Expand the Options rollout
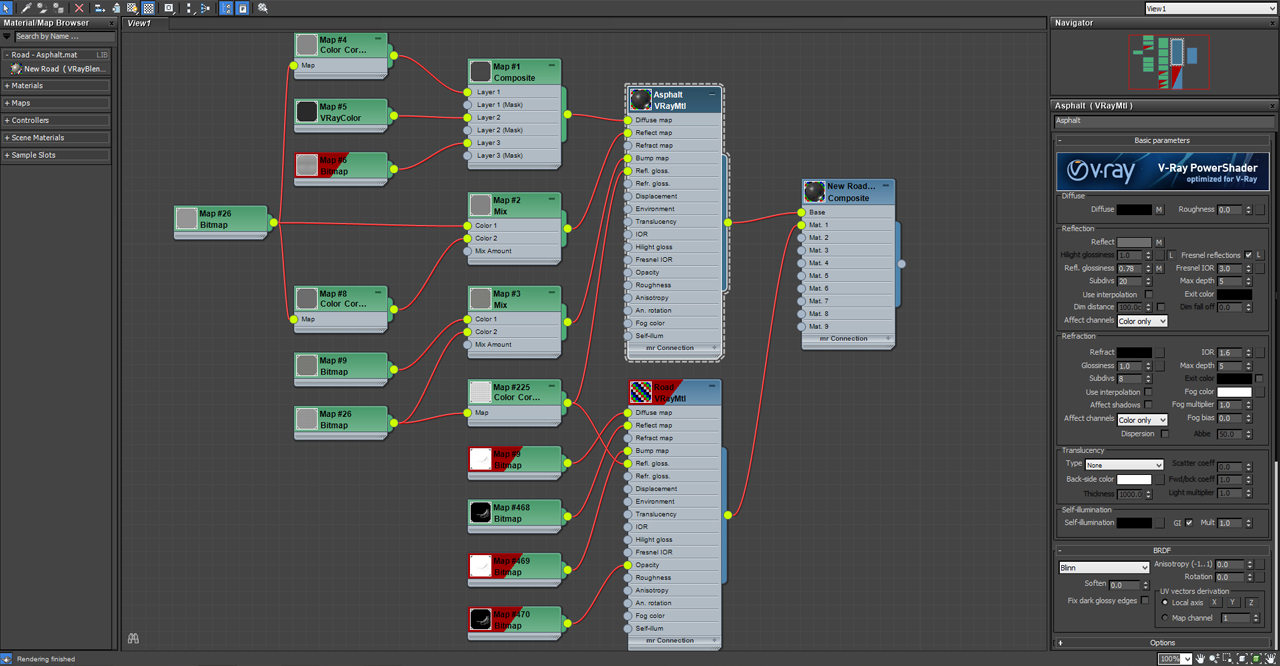Image resolution: width=1280 pixels, height=666 pixels. [x=1162, y=643]
